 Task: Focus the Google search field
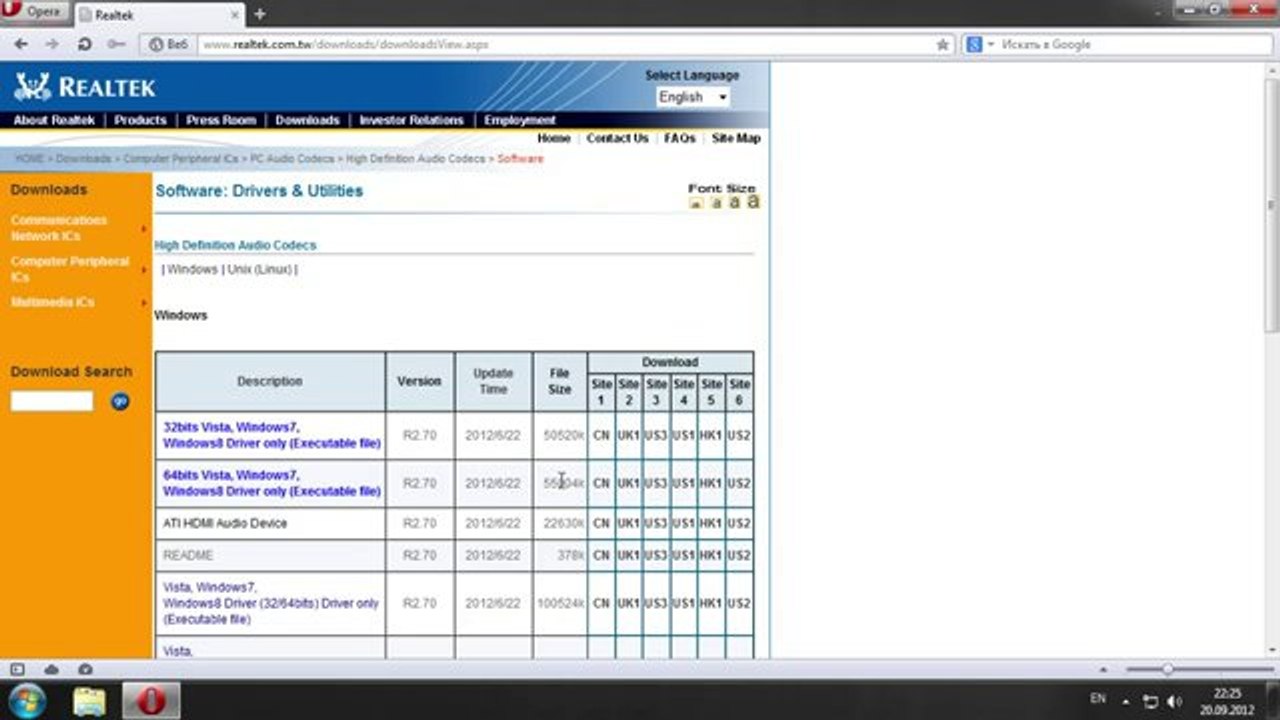pyautogui.click(x=1130, y=45)
